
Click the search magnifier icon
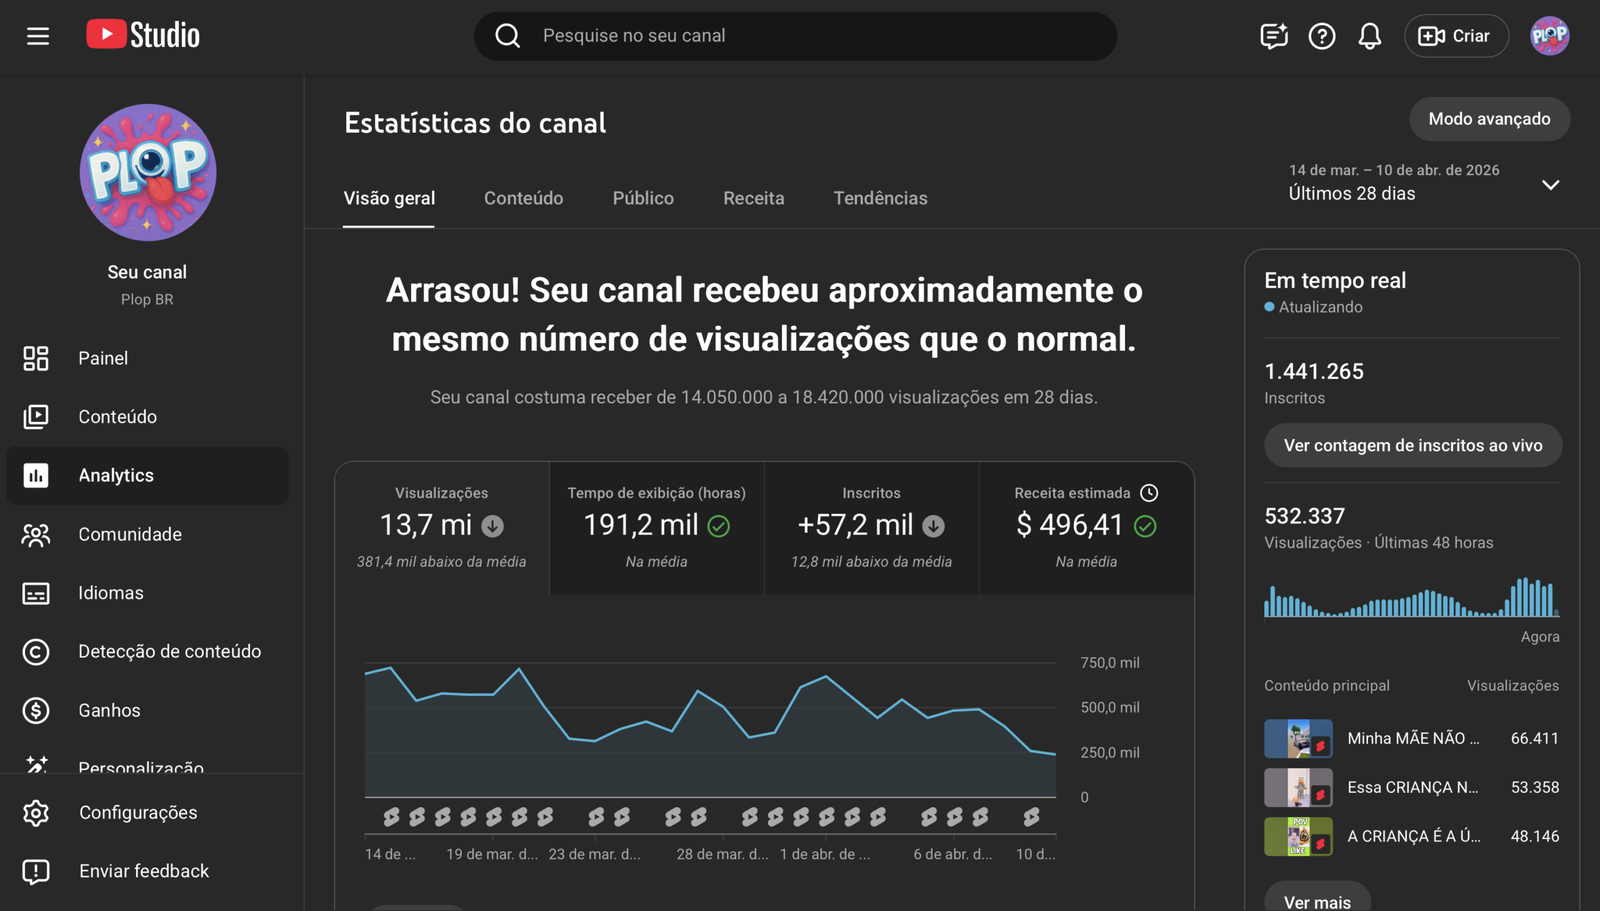pyautogui.click(x=508, y=36)
